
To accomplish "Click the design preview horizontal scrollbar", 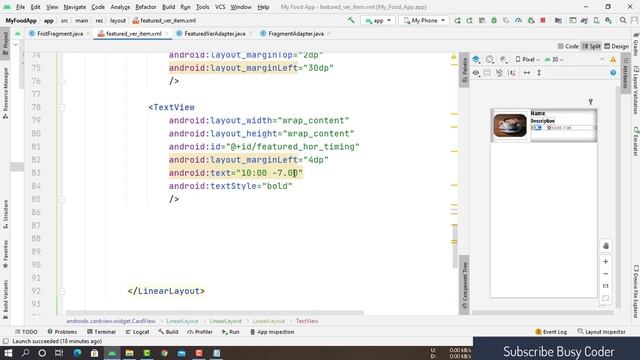I will [x=543, y=313].
